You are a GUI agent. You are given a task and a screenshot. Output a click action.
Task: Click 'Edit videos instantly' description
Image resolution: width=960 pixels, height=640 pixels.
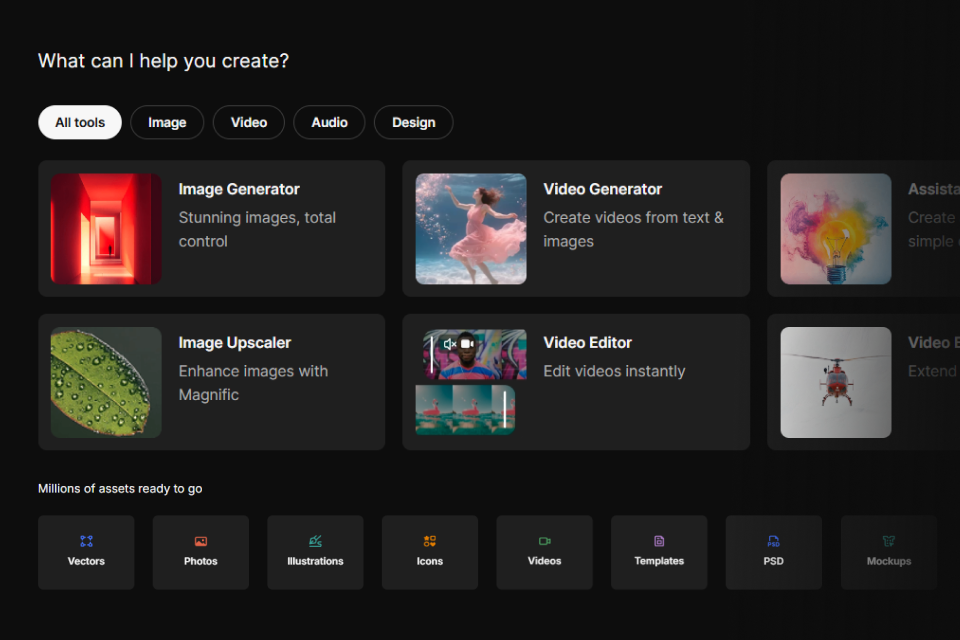pyautogui.click(x=614, y=371)
